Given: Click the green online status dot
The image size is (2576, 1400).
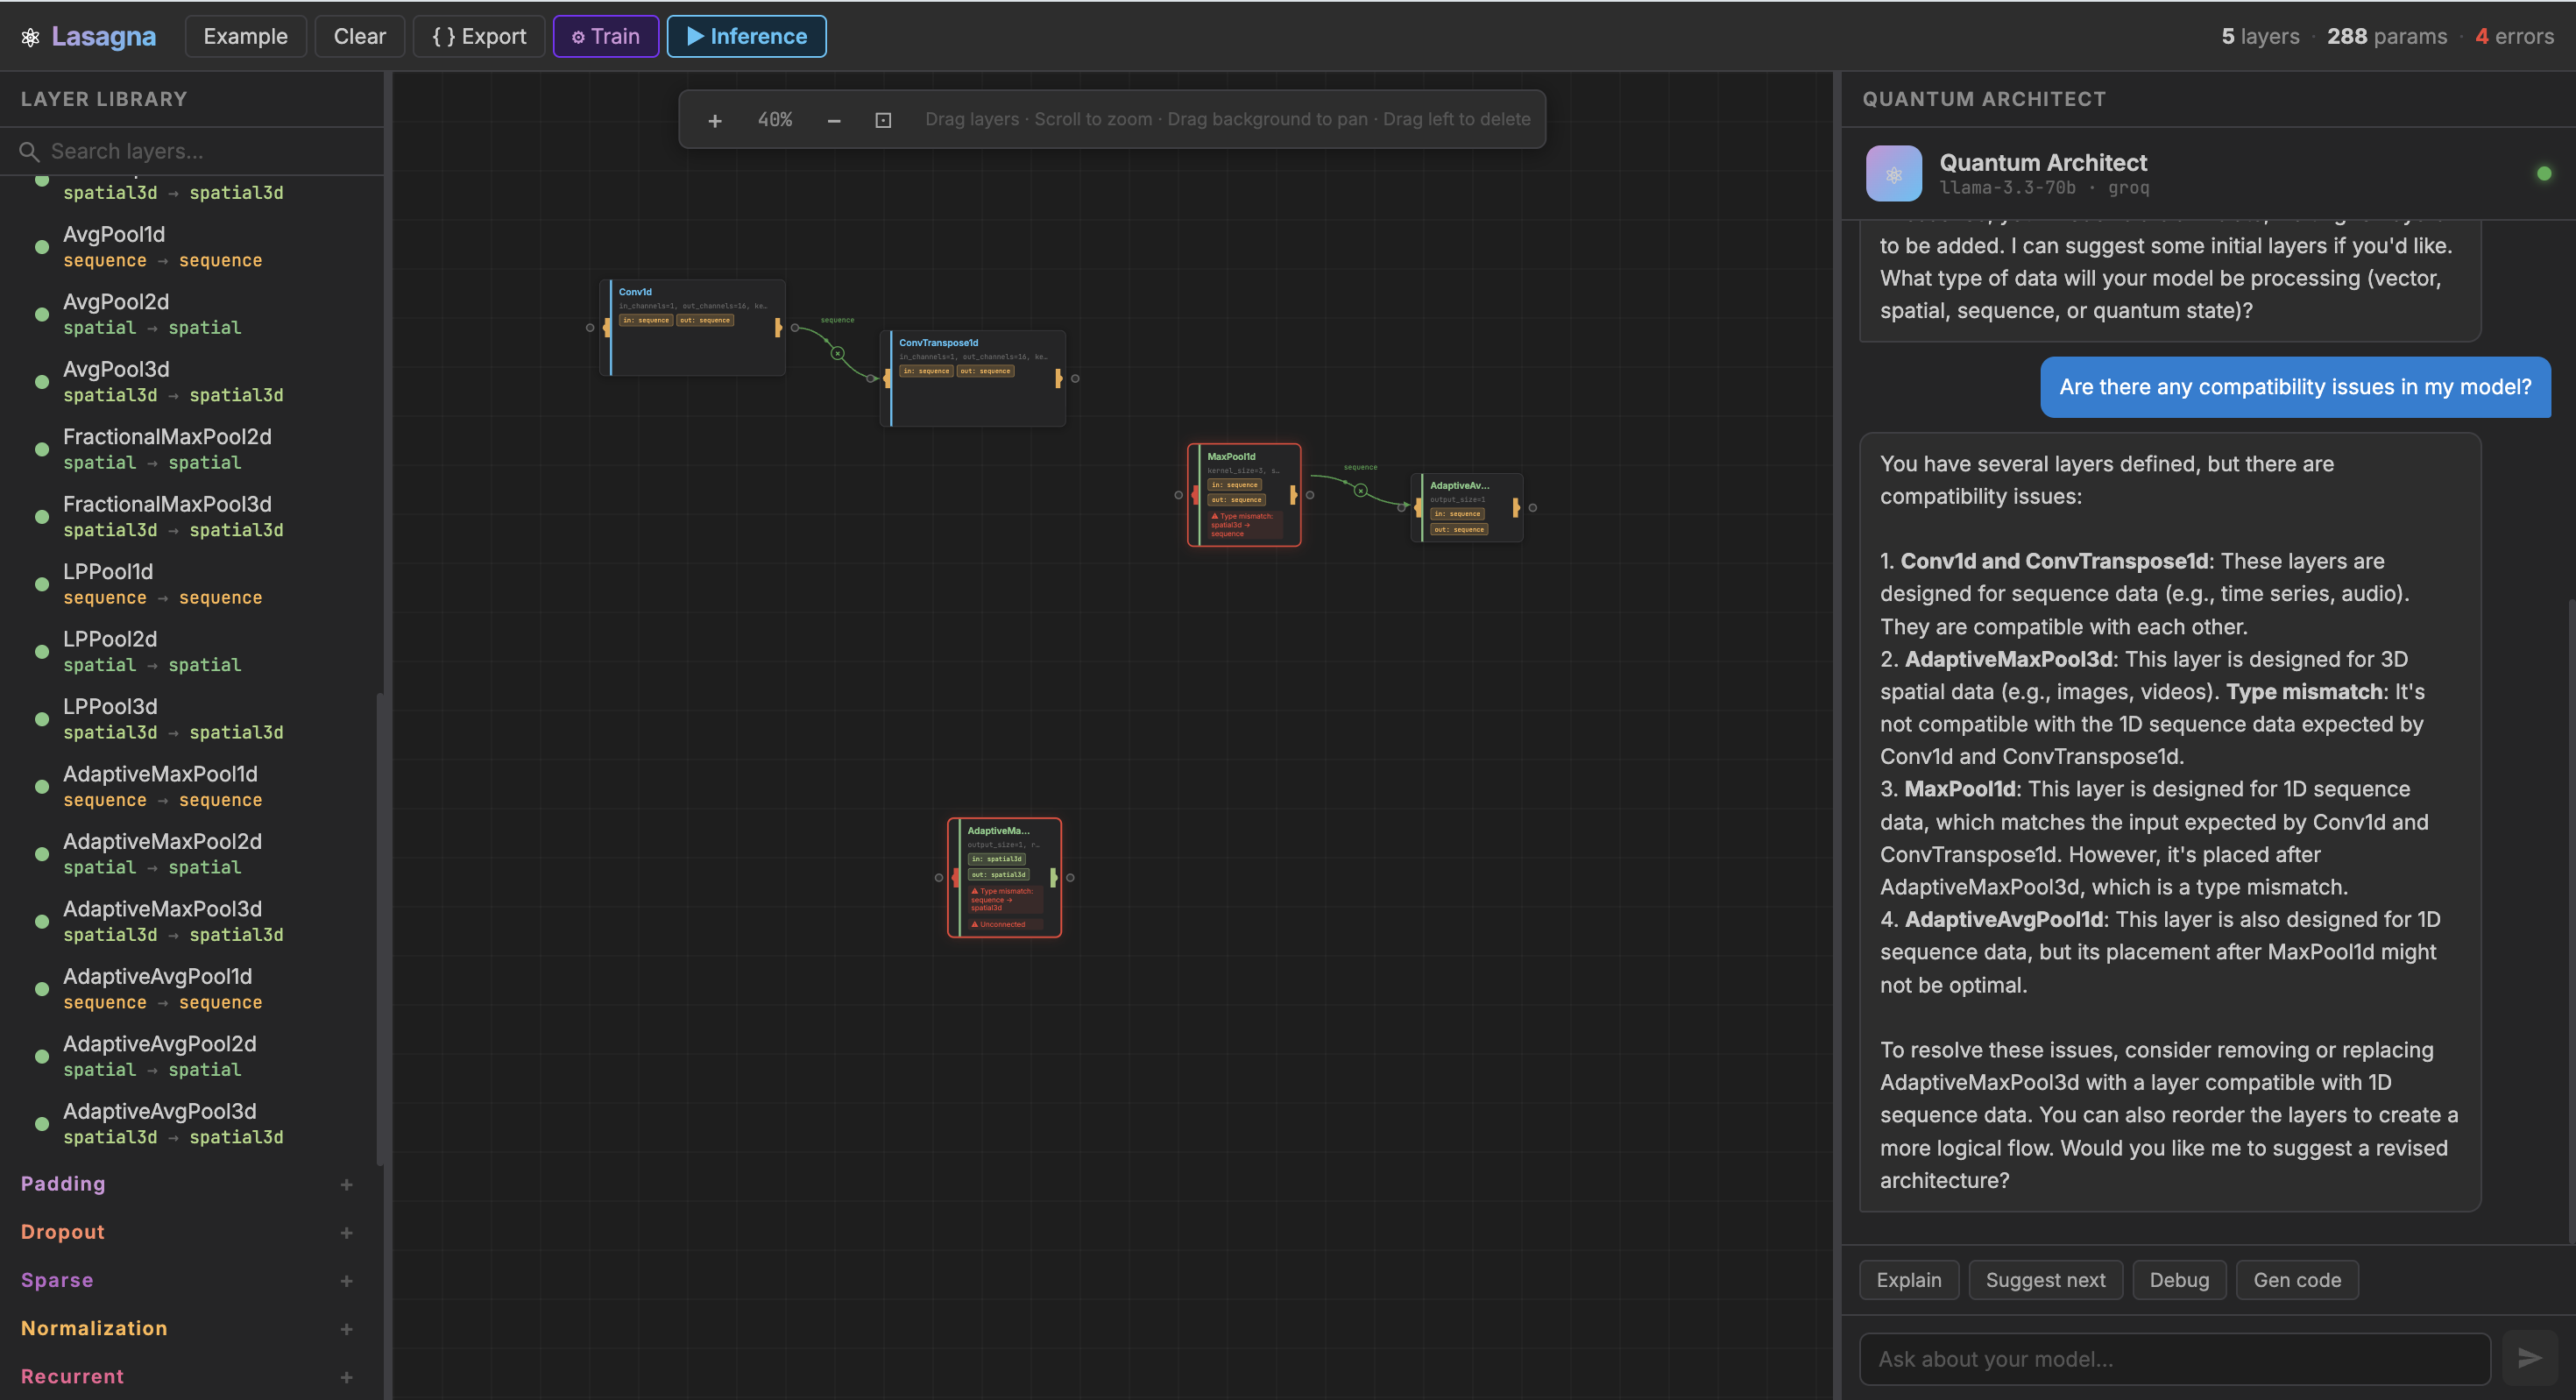Looking at the screenshot, I should pyautogui.click(x=2544, y=174).
